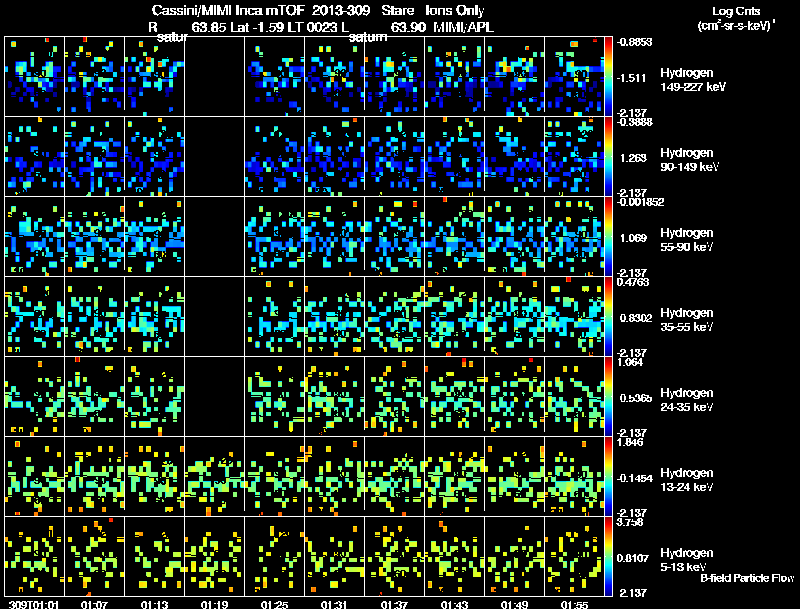Screen dimensions: 800x609
Task: Select the 149-227 keV image panel at 01:01
Action: [34, 76]
